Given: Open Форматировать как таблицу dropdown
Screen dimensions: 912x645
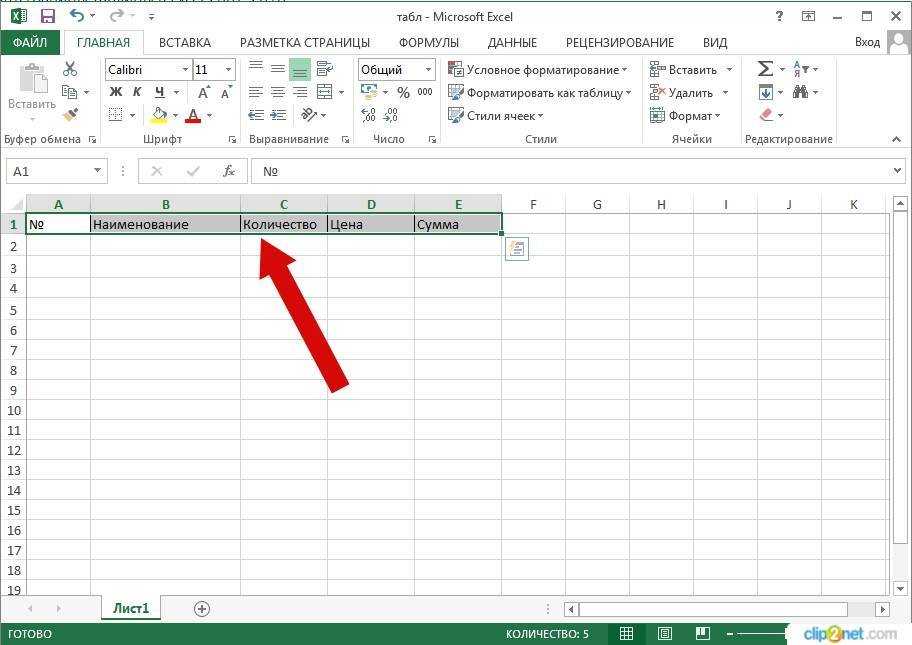Looking at the screenshot, I should (540, 92).
